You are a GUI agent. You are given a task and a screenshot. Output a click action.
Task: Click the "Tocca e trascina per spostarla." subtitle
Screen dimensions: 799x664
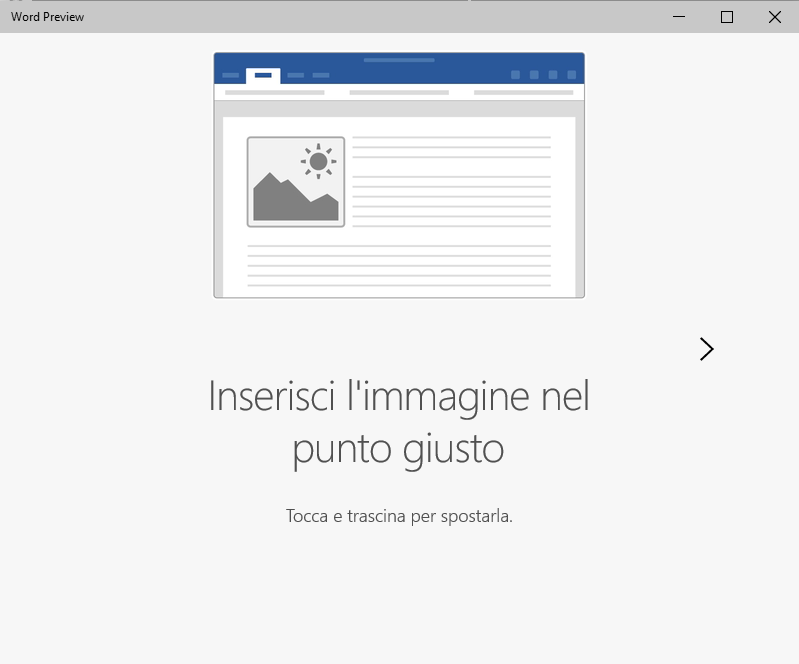tap(399, 517)
